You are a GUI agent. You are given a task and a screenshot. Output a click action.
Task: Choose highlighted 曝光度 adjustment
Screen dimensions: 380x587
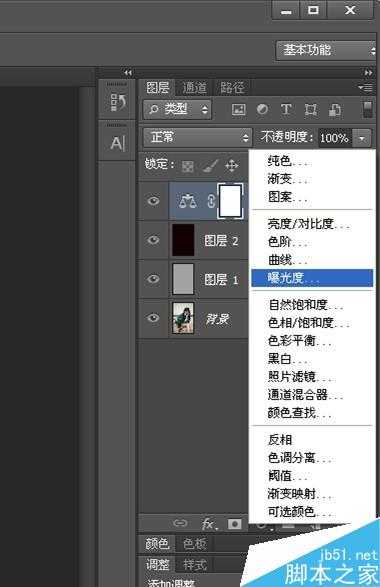(311, 278)
